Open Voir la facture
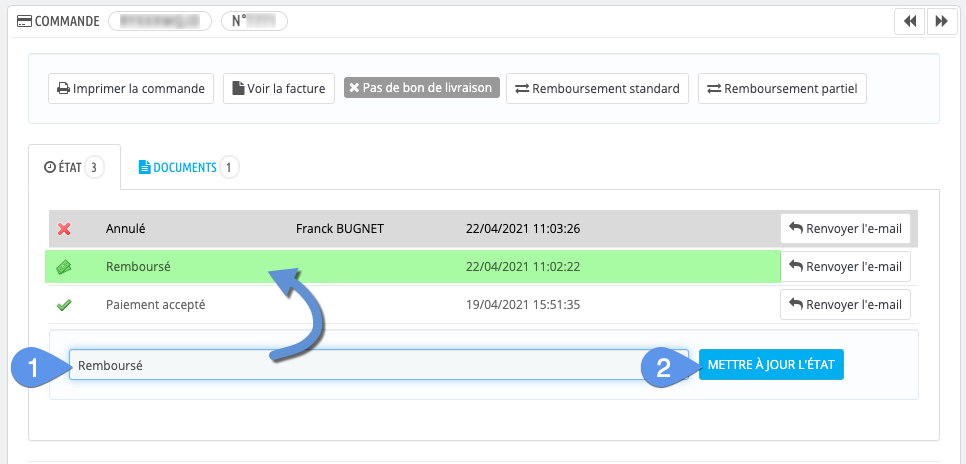The width and height of the screenshot is (966, 464). click(279, 89)
